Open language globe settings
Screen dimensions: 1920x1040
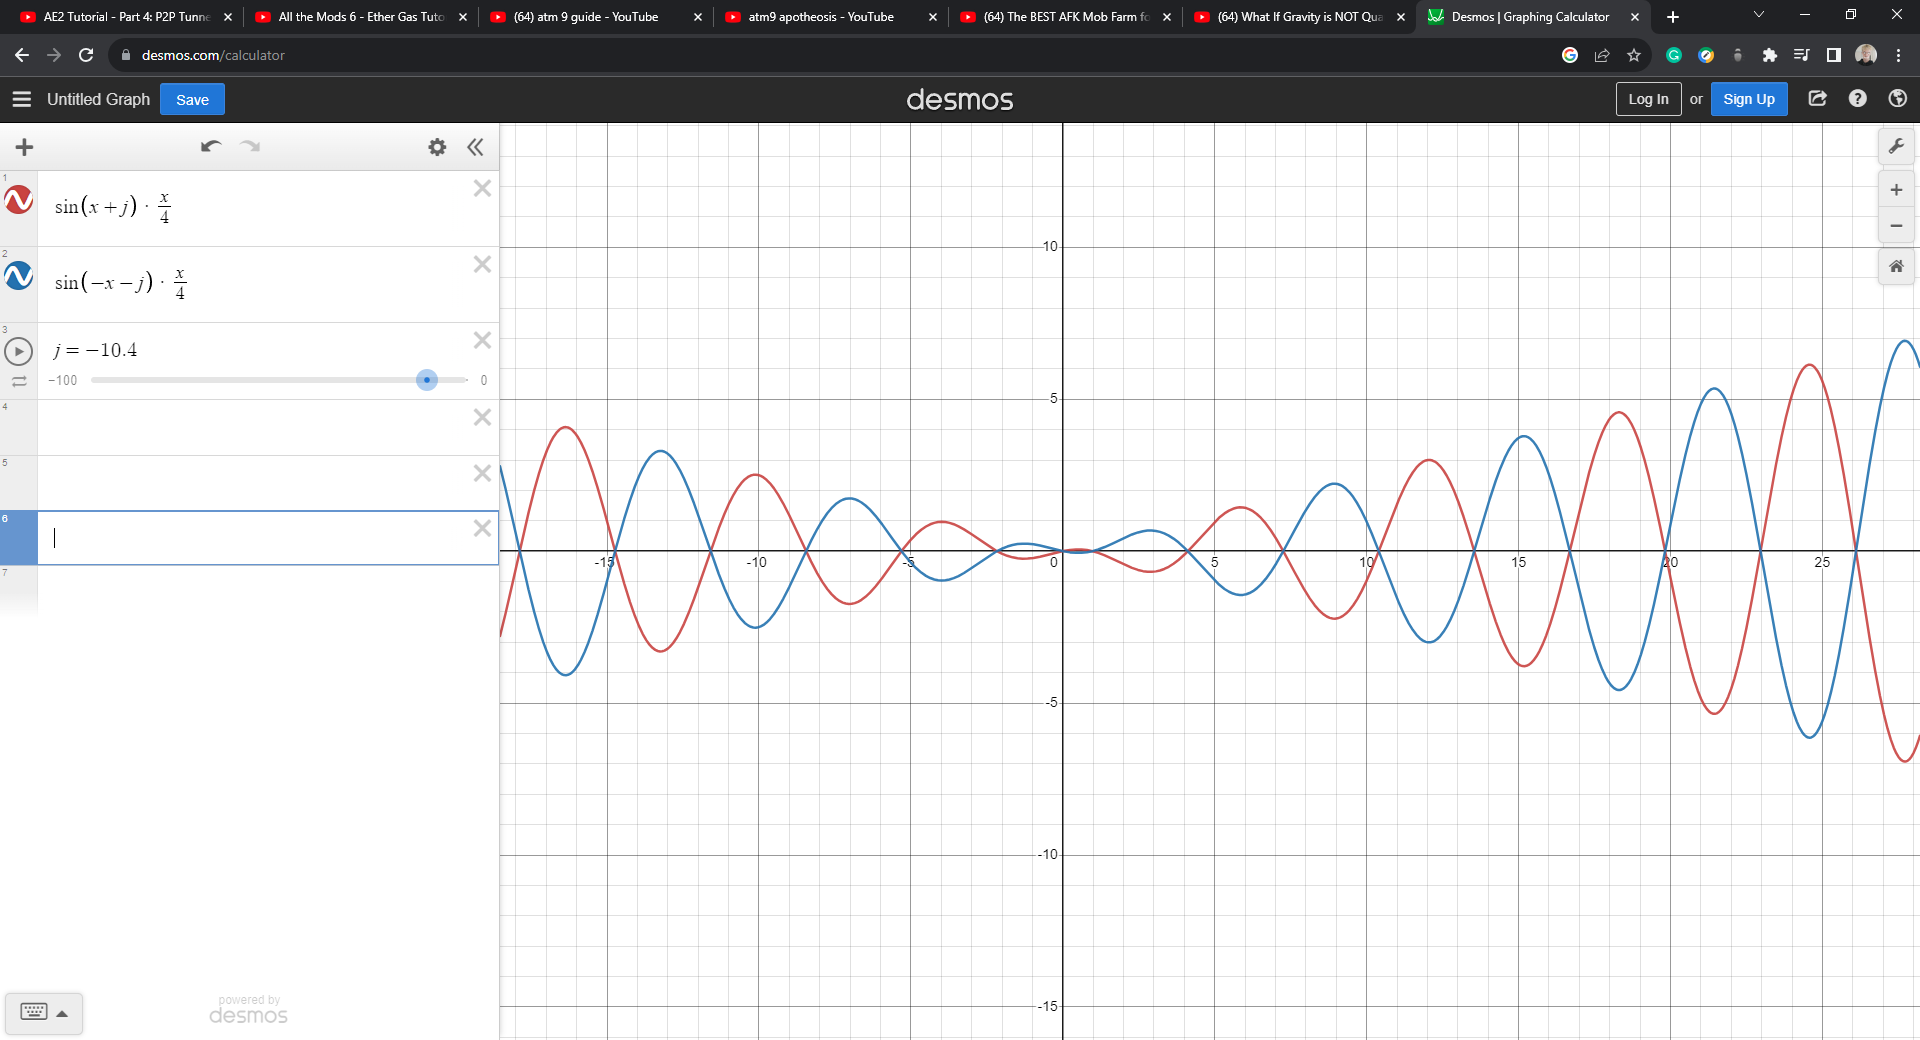[x=1897, y=99]
